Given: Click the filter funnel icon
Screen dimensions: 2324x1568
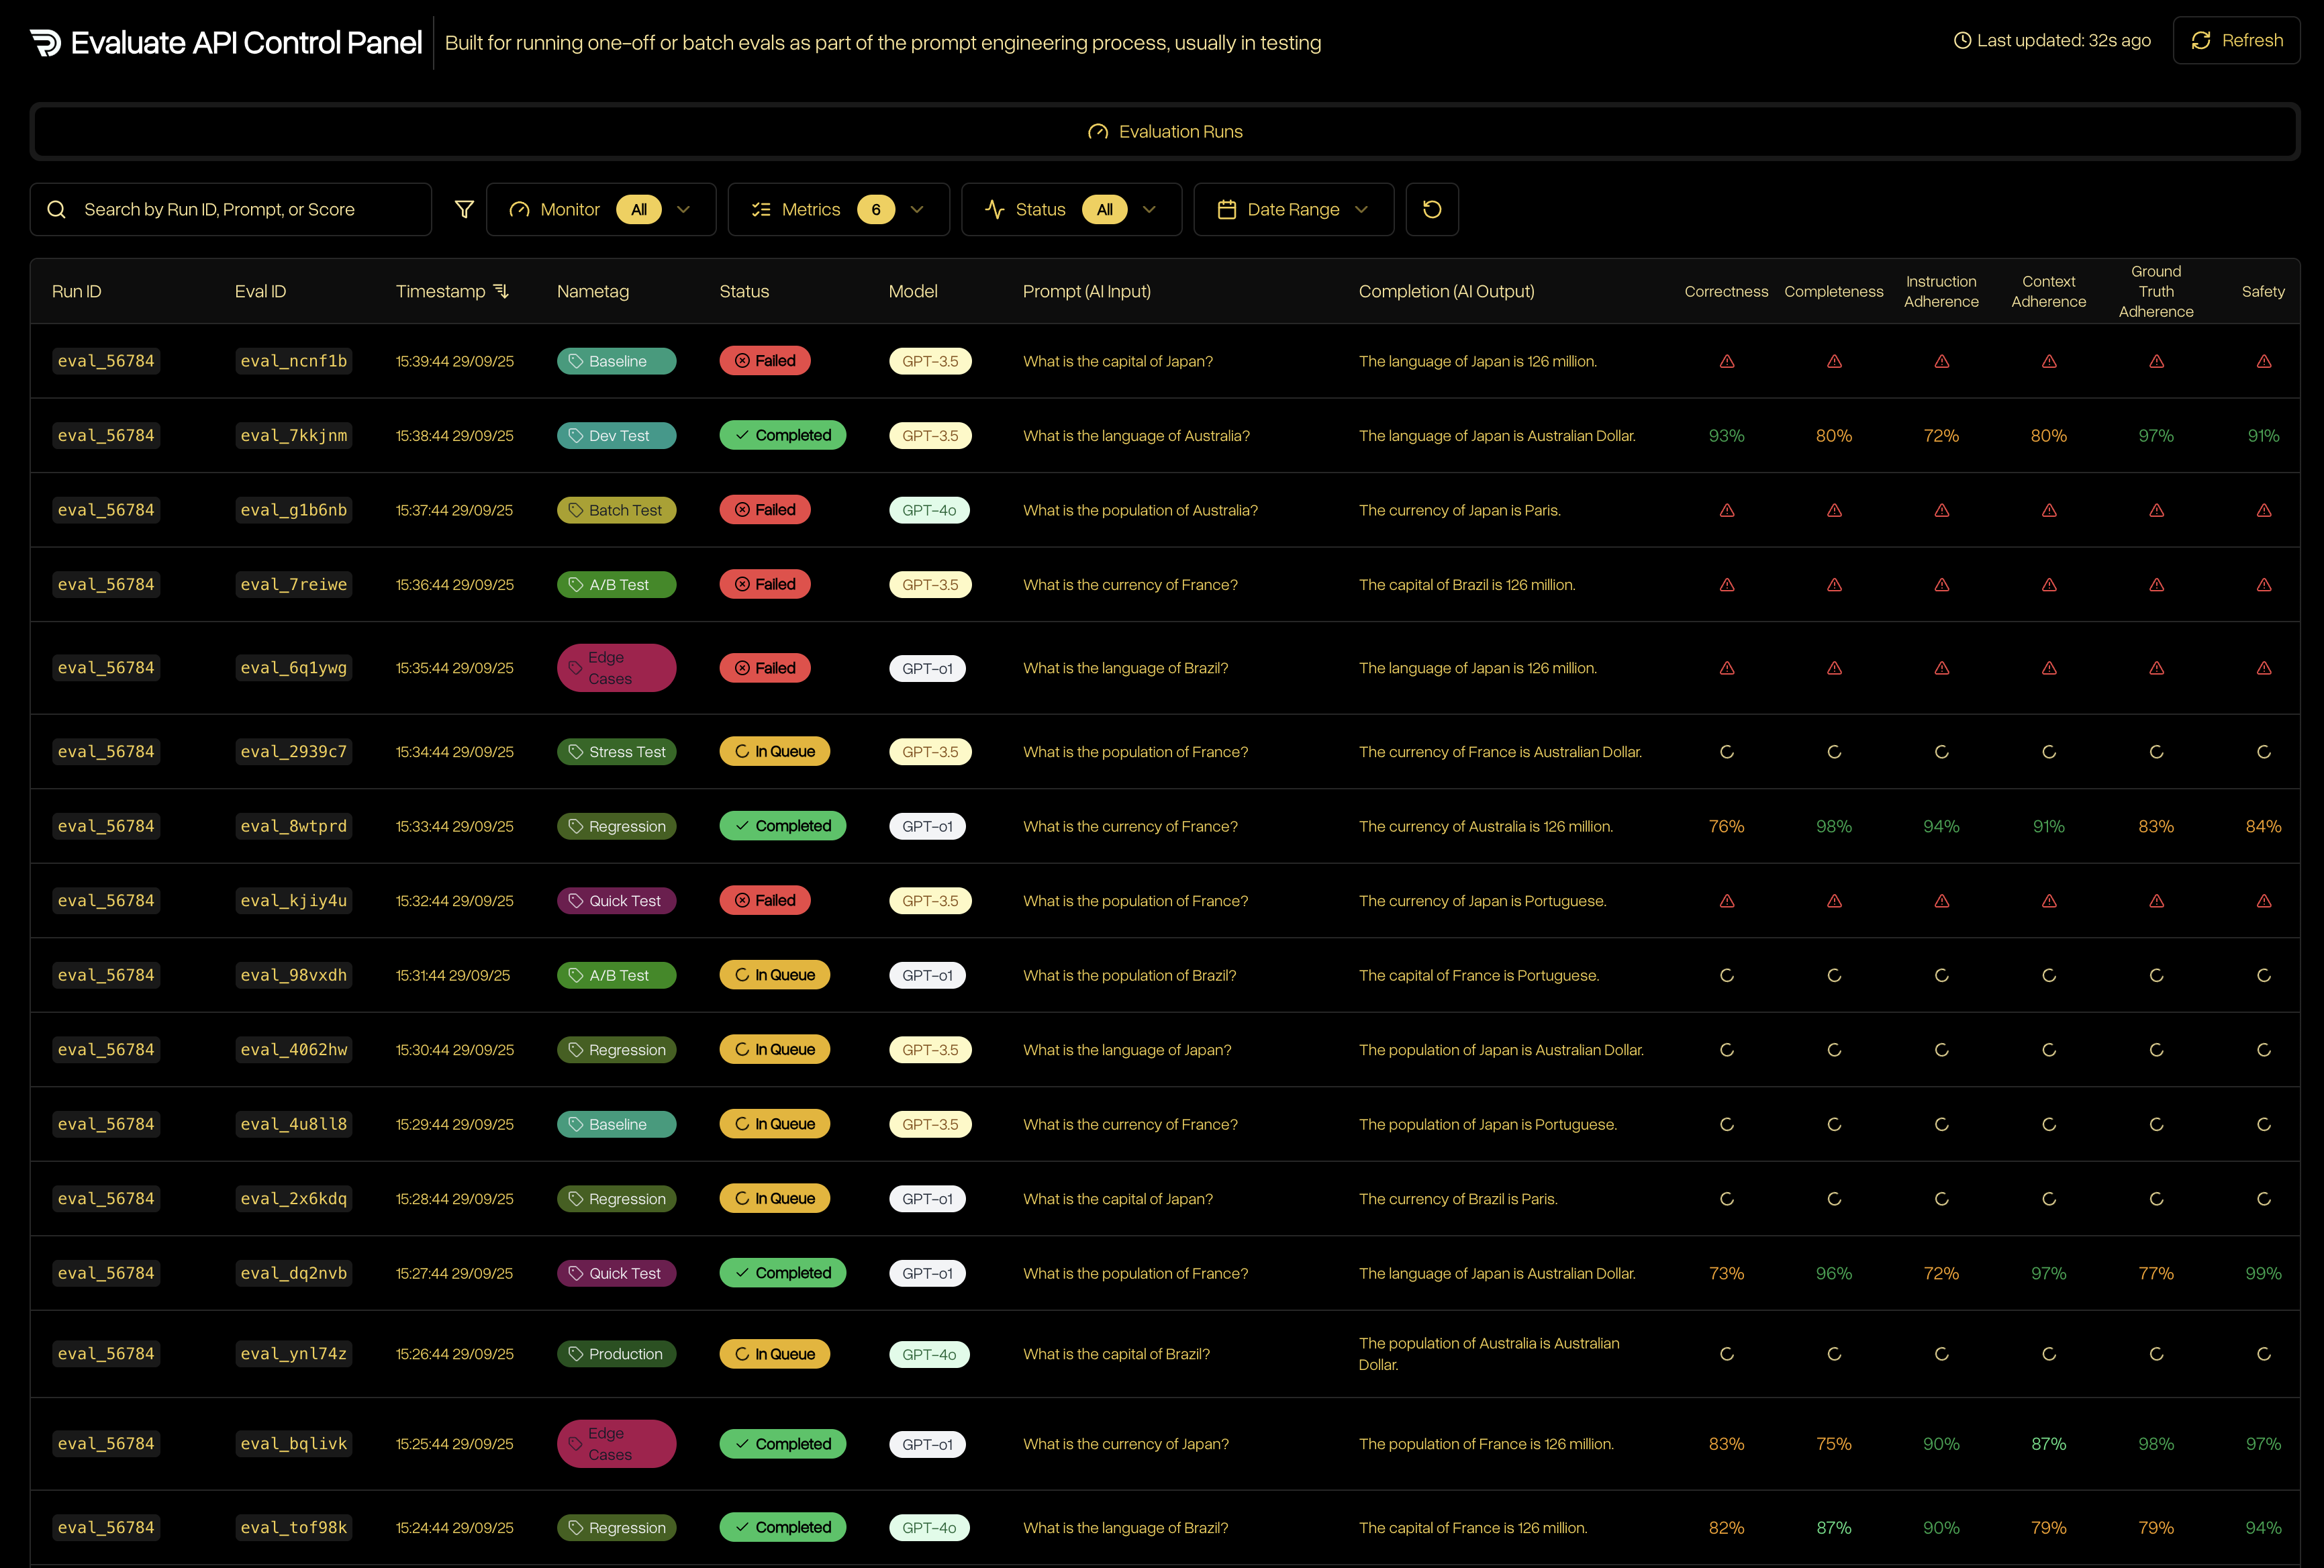Looking at the screenshot, I should 464,209.
